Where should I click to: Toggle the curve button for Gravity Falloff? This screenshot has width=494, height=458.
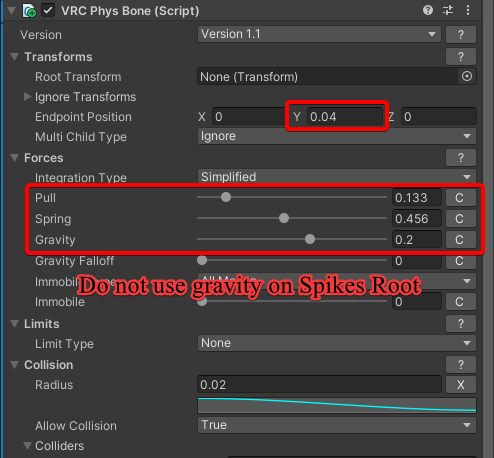[461, 261]
